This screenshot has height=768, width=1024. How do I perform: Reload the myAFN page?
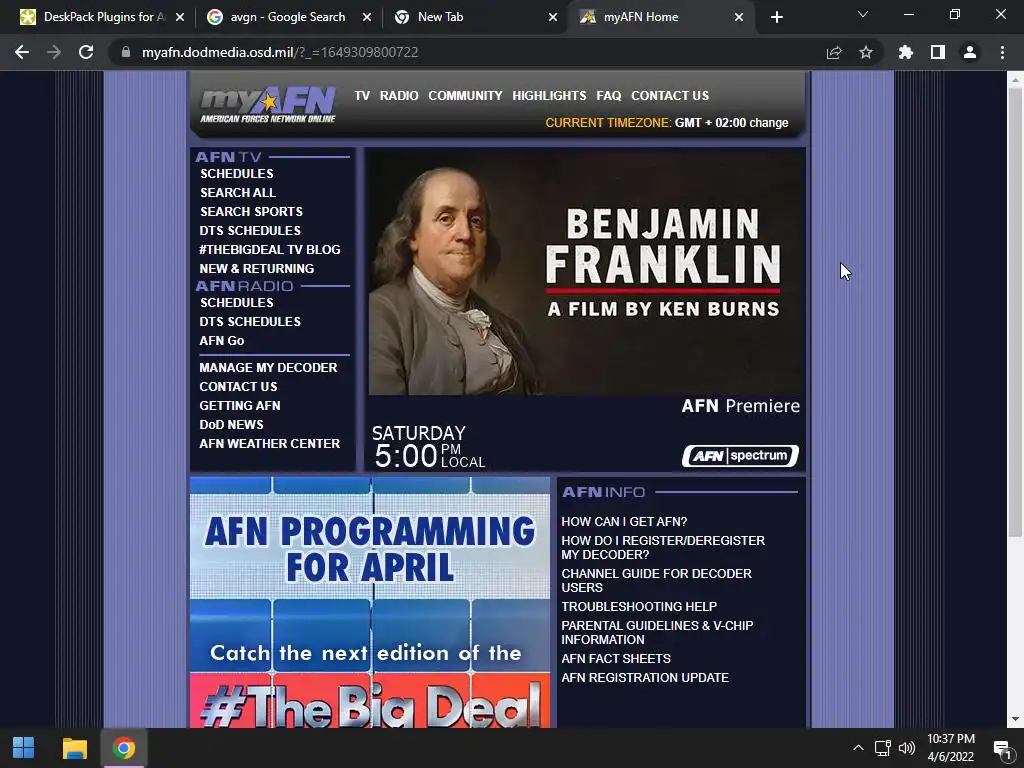coord(86,52)
